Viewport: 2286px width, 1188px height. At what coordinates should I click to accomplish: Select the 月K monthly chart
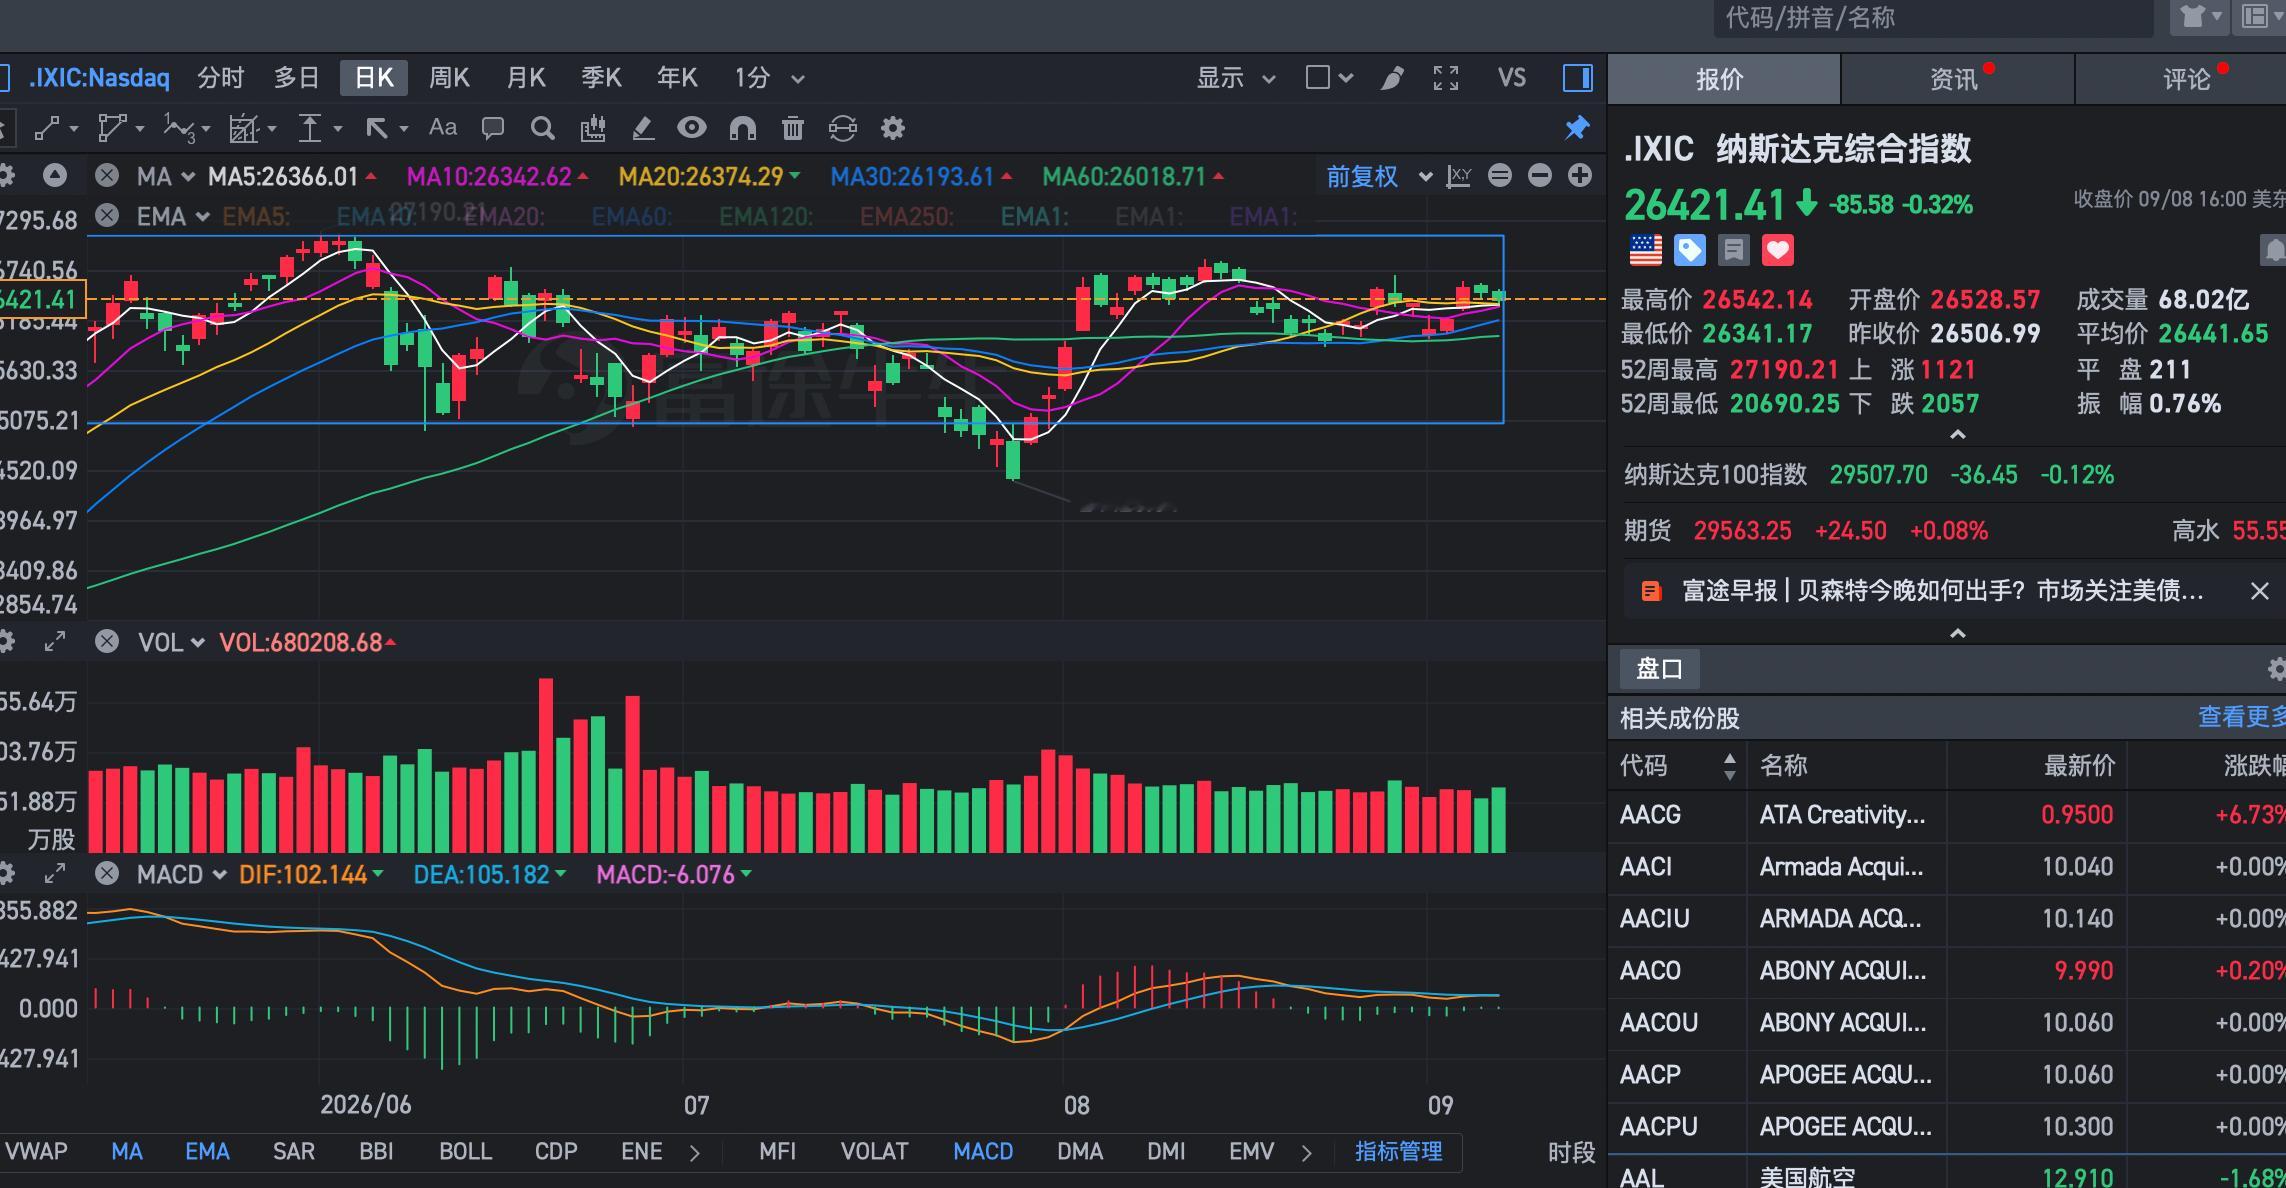click(x=526, y=78)
